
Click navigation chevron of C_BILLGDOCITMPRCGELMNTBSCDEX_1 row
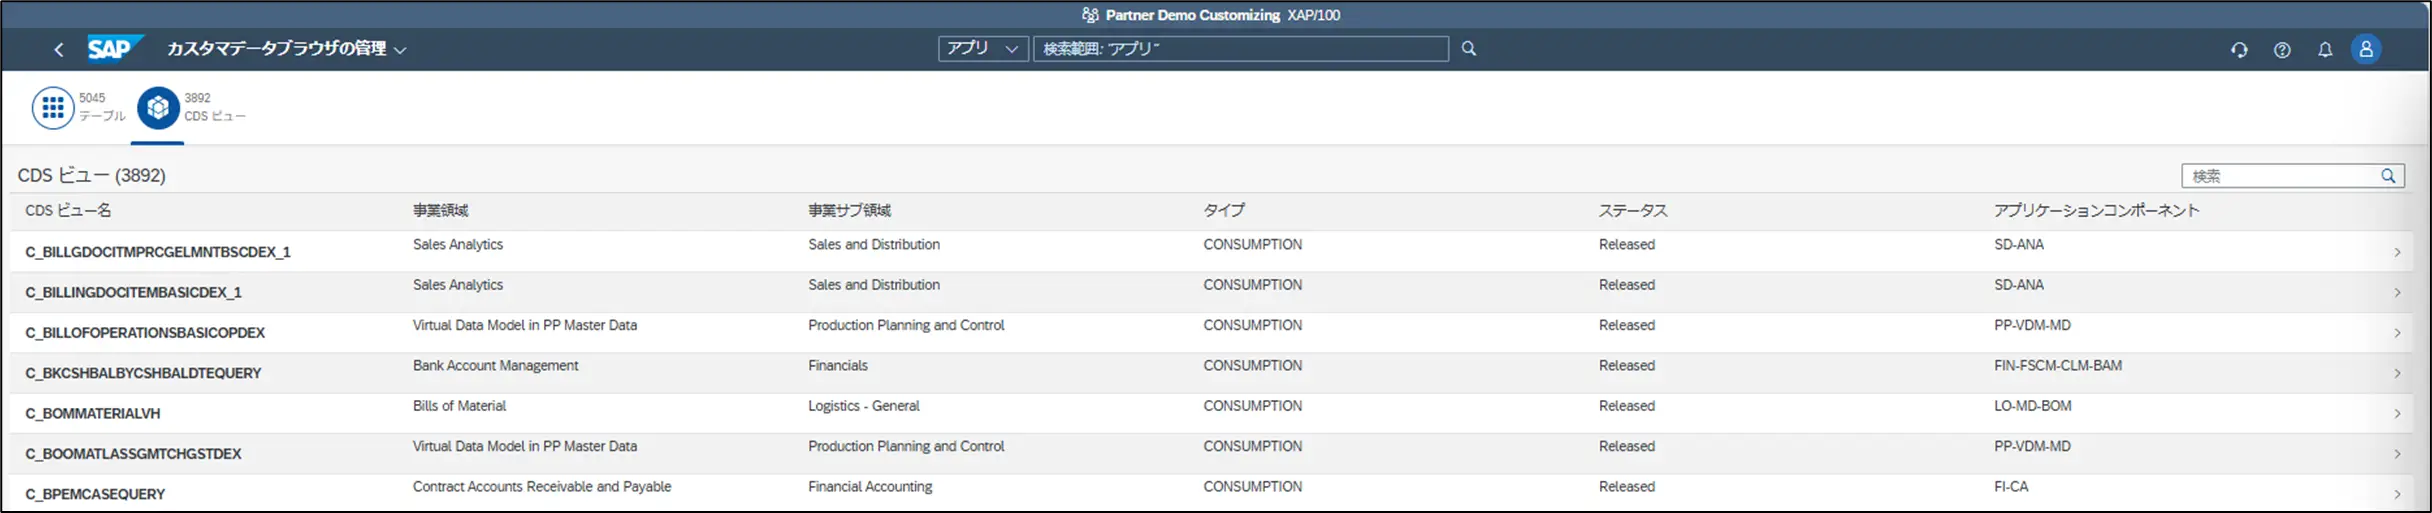coord(2397,252)
